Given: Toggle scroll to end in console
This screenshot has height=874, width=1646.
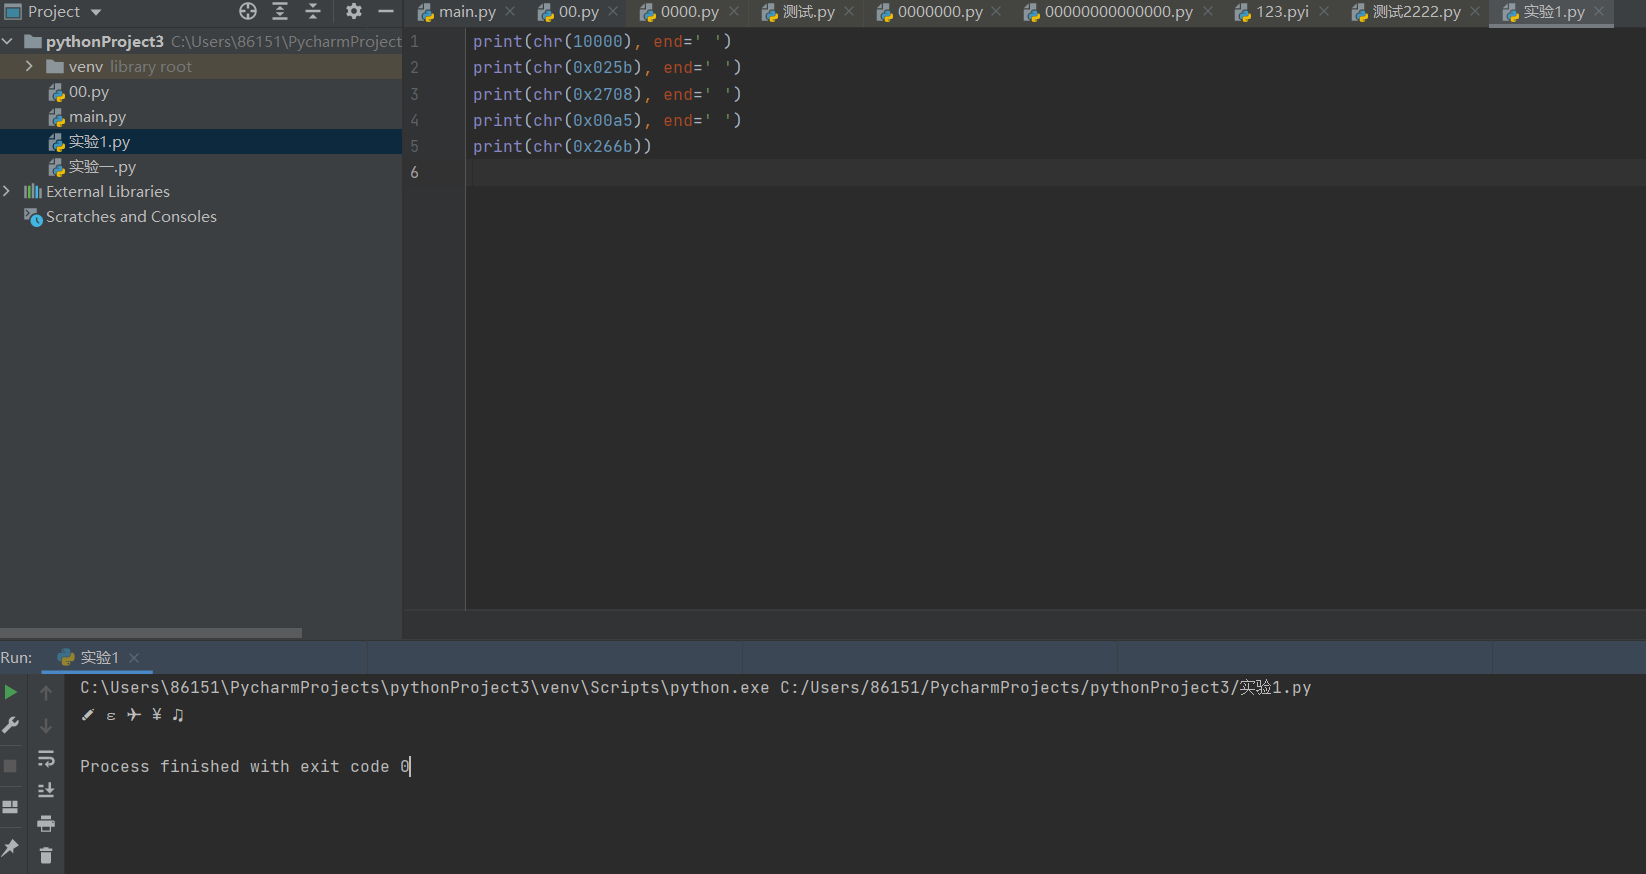Looking at the screenshot, I should tap(46, 791).
